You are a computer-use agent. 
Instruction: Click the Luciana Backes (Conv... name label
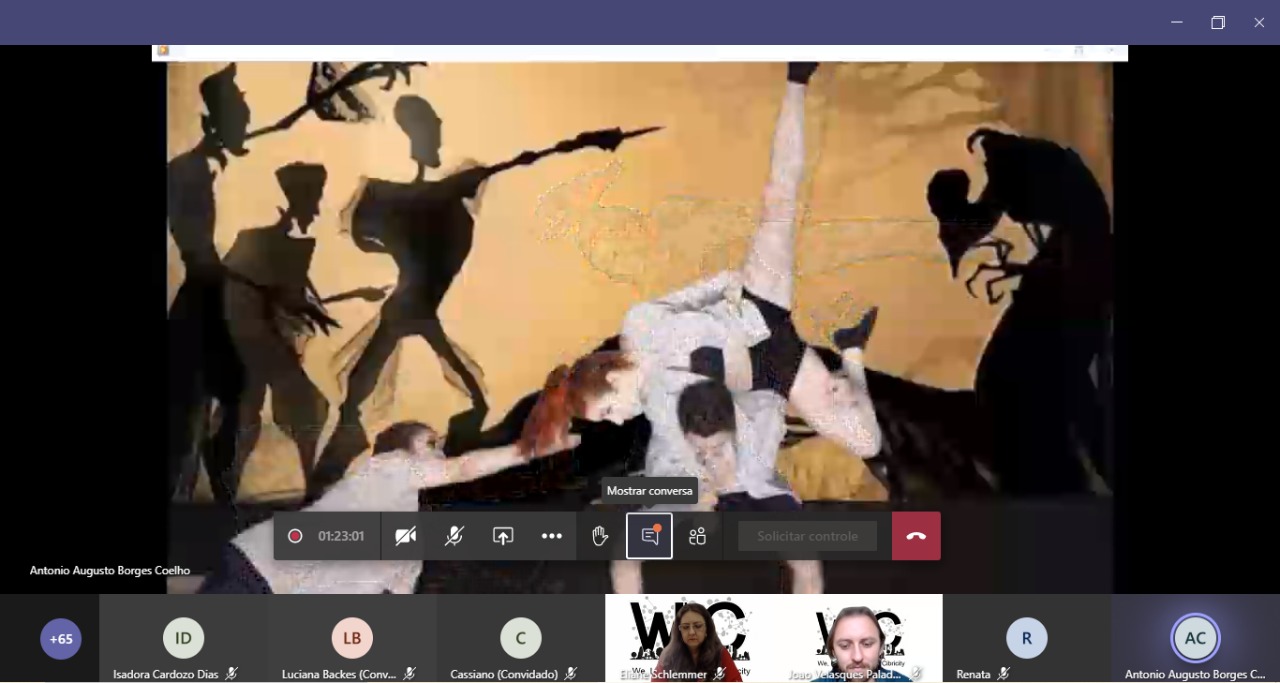[x=339, y=674]
